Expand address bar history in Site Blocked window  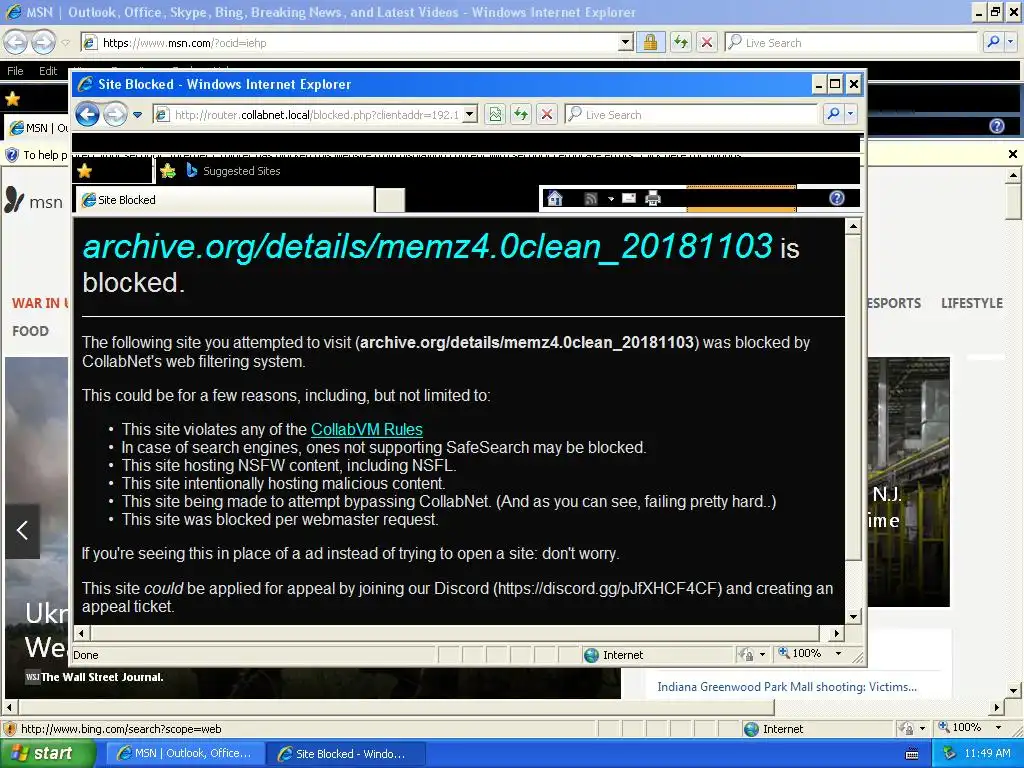[470, 115]
